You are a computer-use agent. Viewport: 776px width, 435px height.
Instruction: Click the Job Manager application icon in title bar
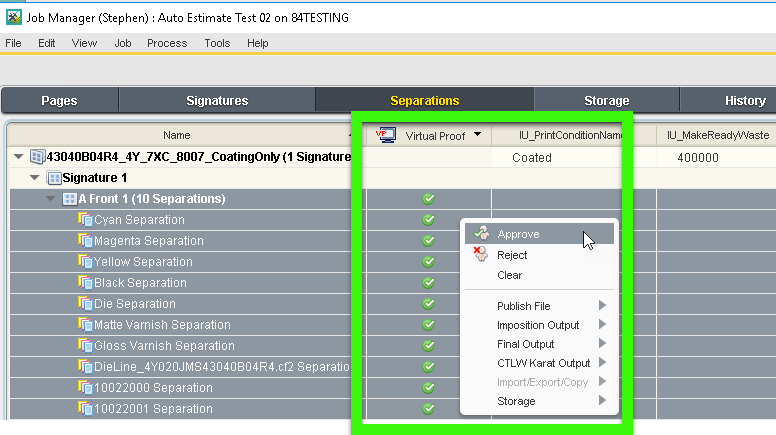pos(13,16)
